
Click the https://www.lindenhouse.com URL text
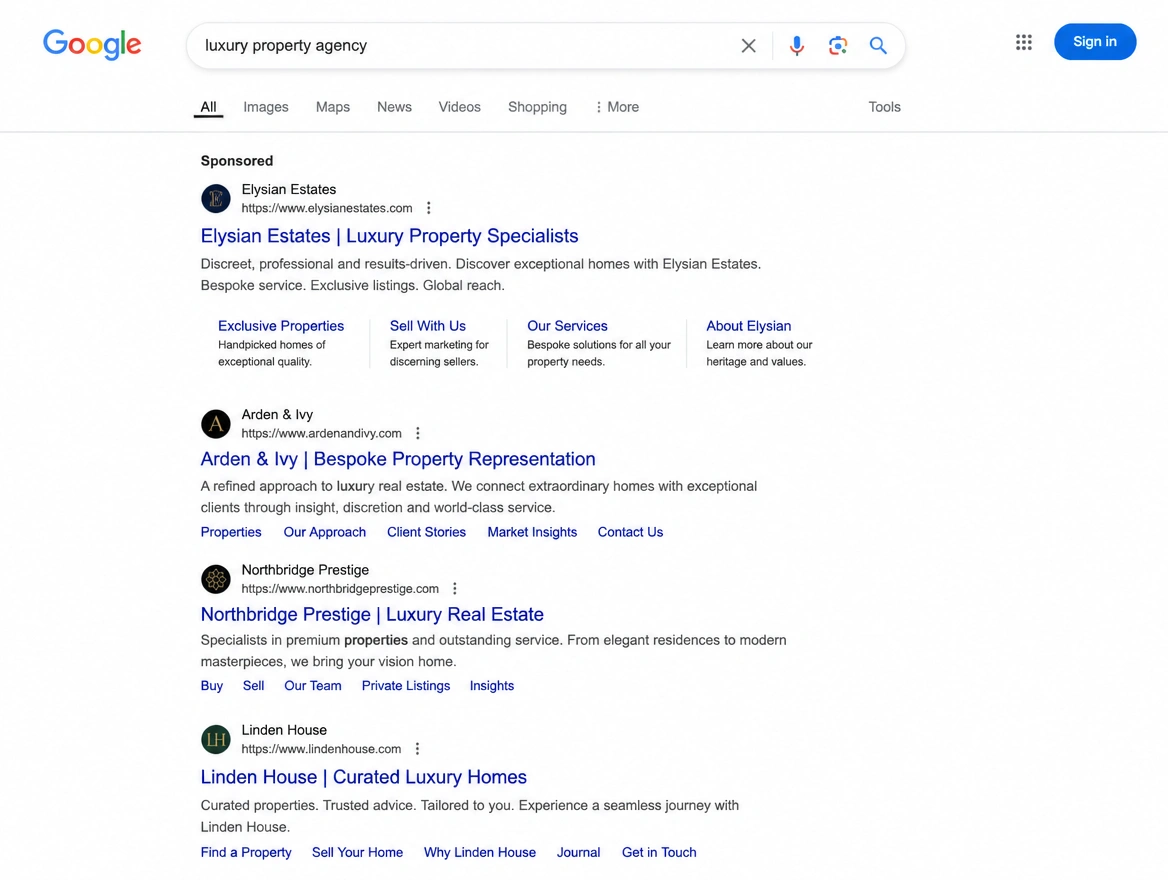[321, 749]
